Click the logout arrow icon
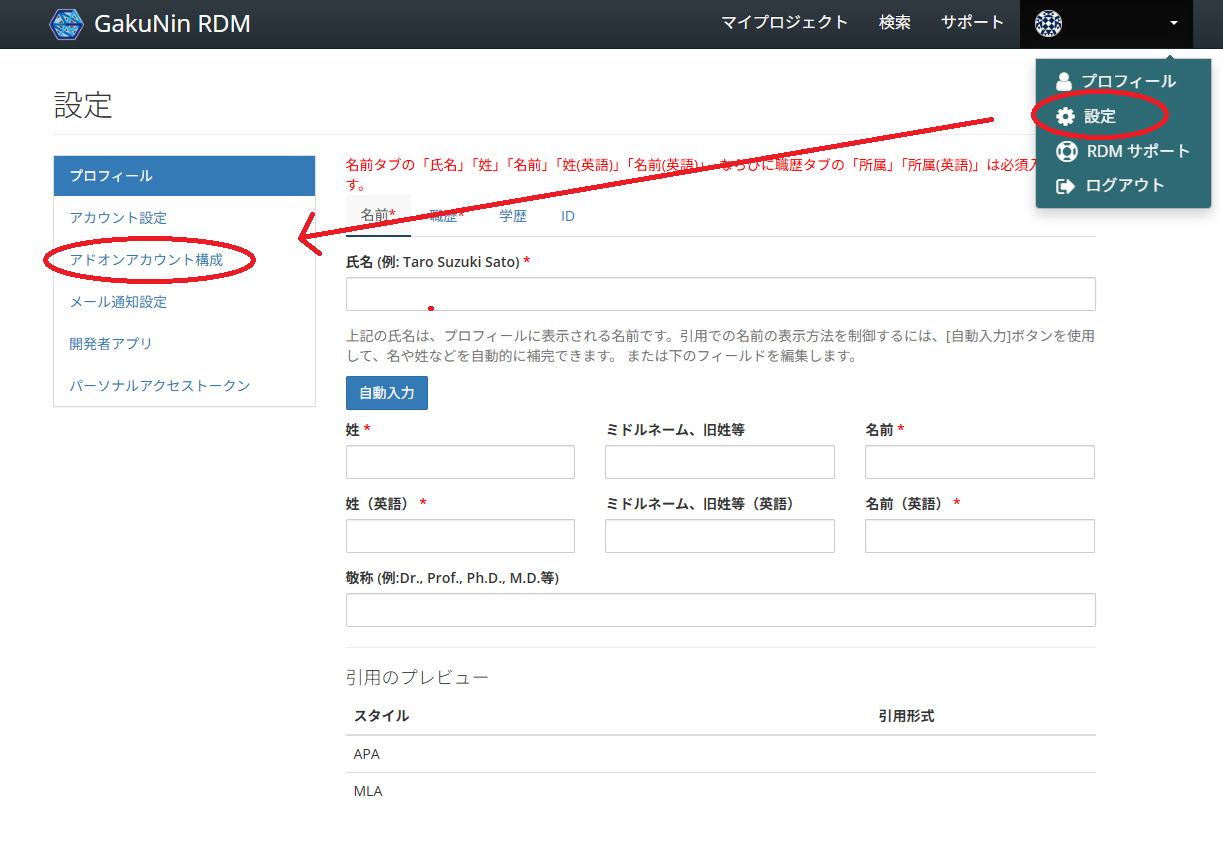Image resolution: width=1223 pixels, height=842 pixels. click(x=1066, y=185)
